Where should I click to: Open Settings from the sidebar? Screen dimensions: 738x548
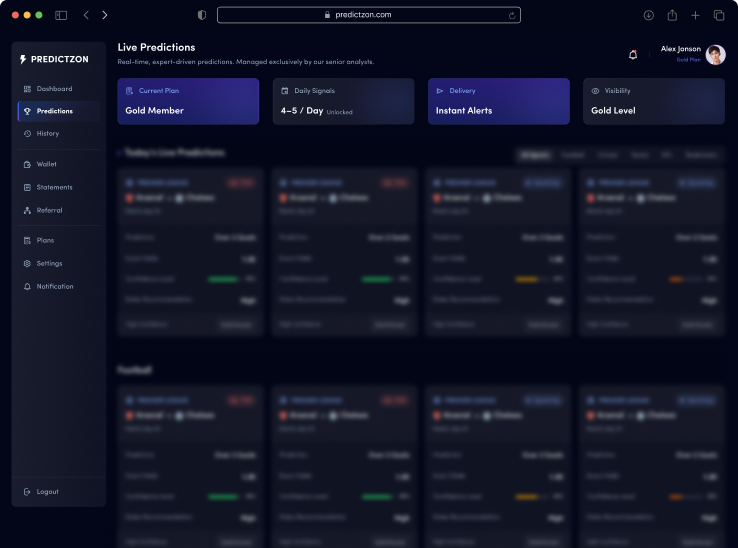(49, 263)
